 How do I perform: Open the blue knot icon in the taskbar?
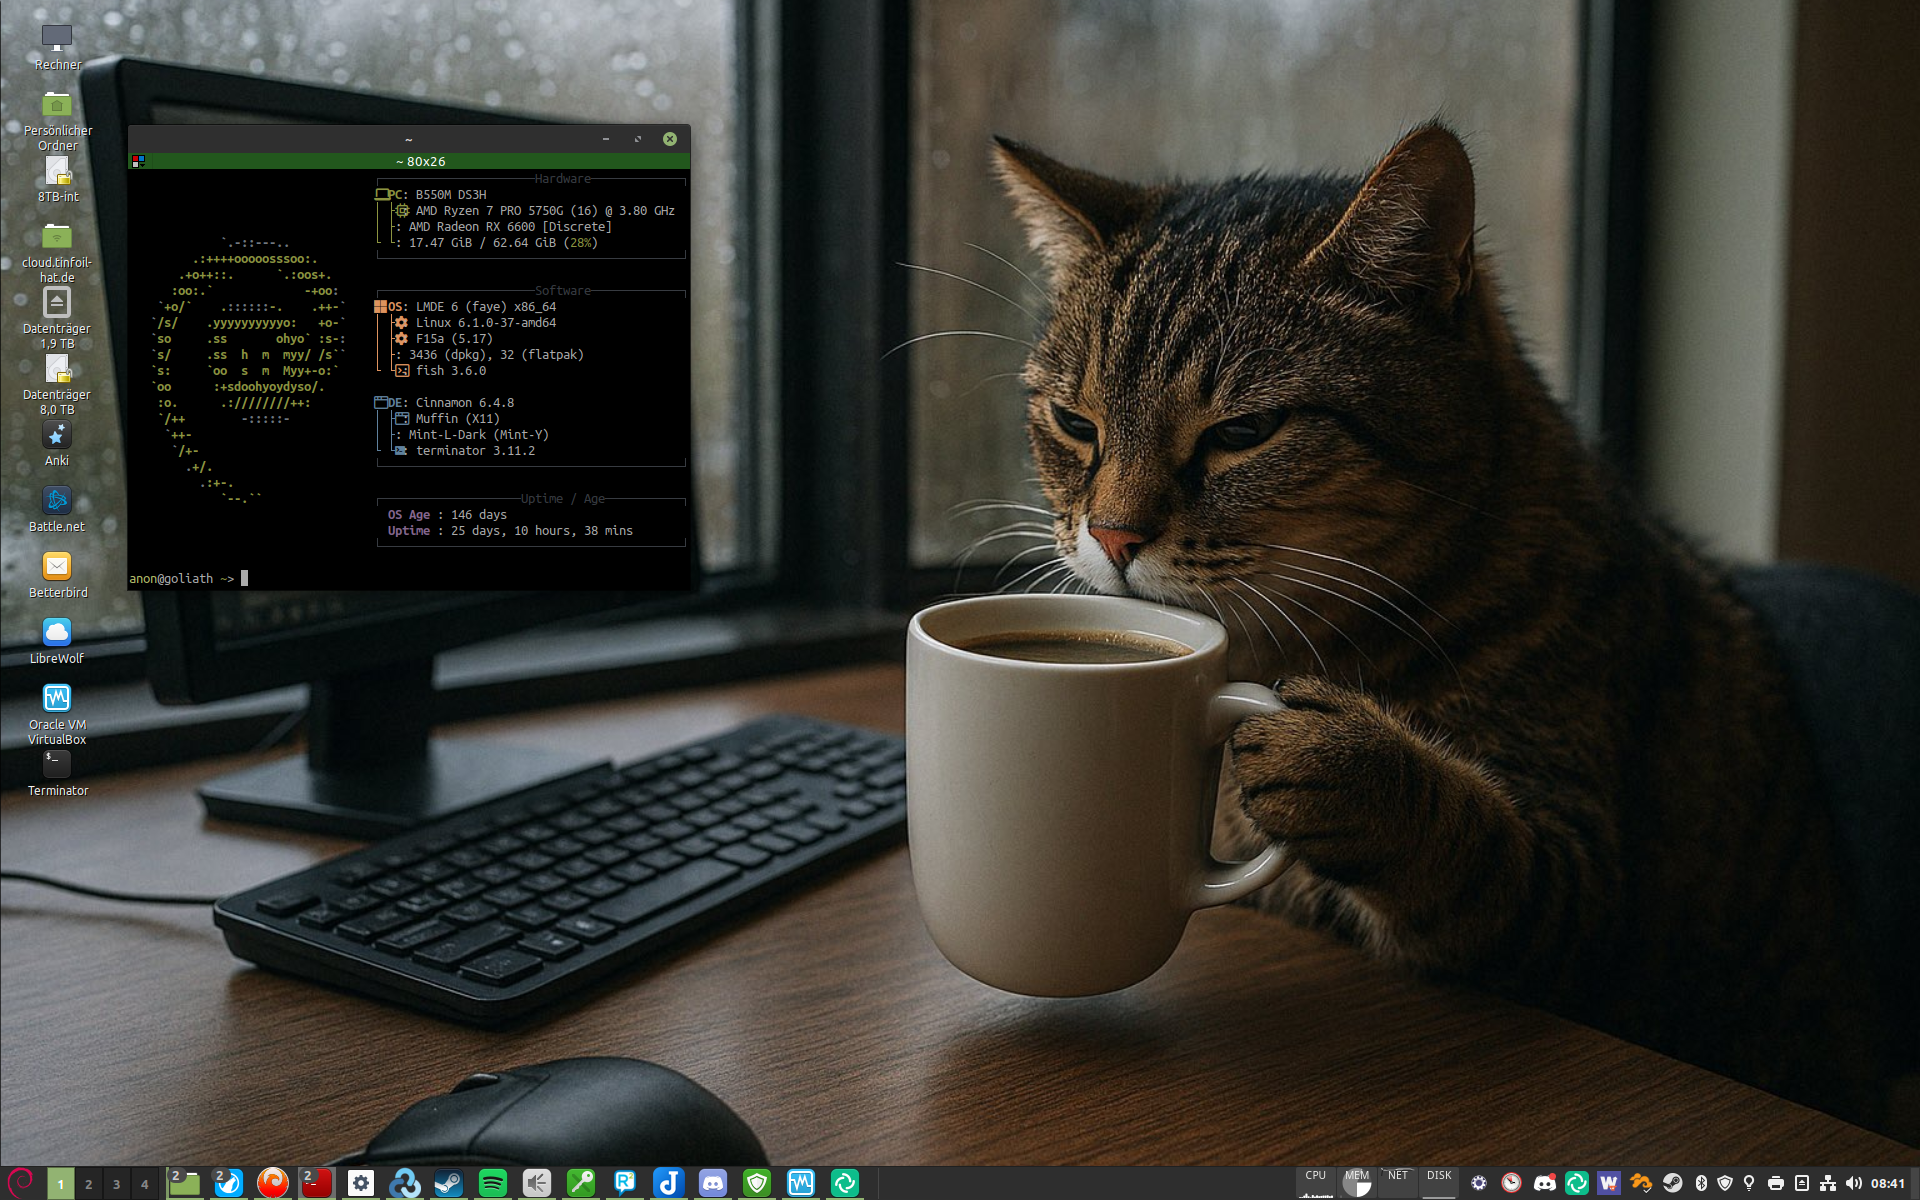[405, 1183]
